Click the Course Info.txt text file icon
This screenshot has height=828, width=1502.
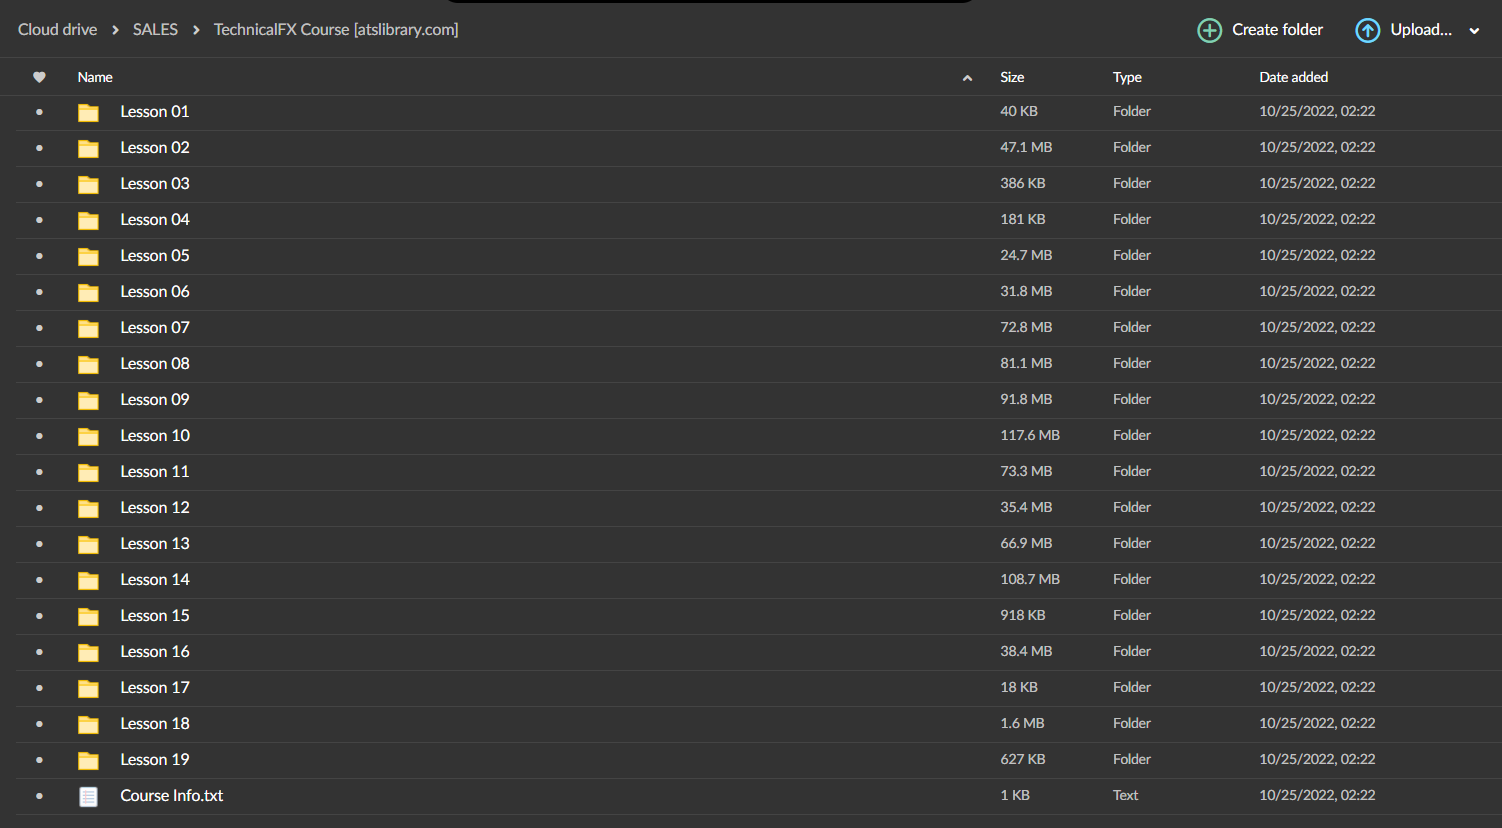(x=89, y=796)
